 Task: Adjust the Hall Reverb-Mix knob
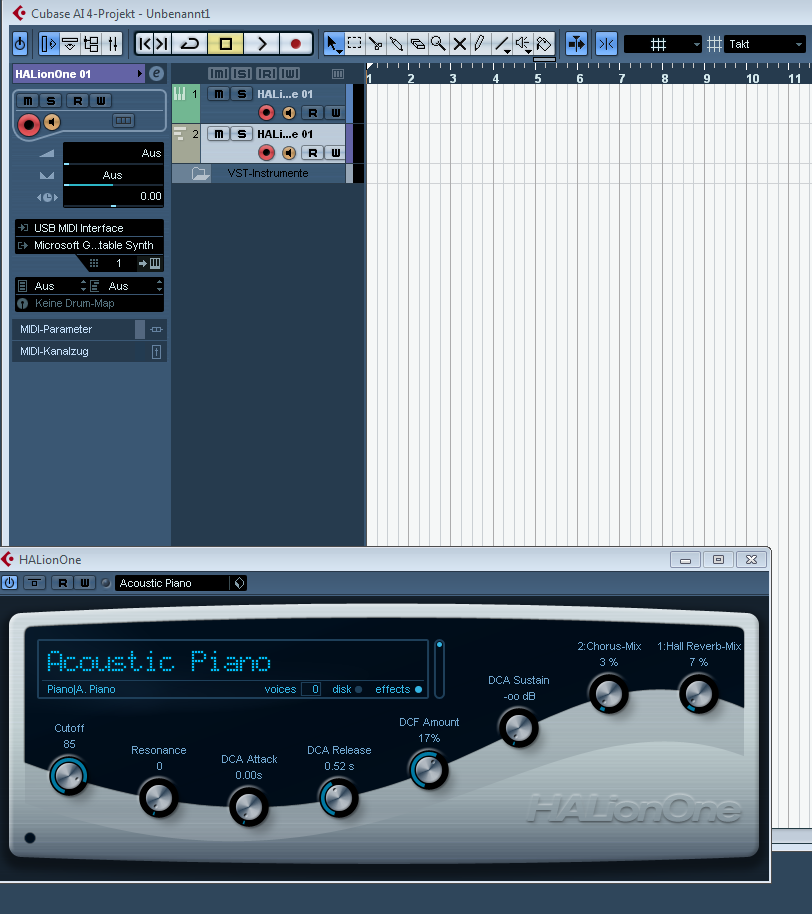coord(699,694)
